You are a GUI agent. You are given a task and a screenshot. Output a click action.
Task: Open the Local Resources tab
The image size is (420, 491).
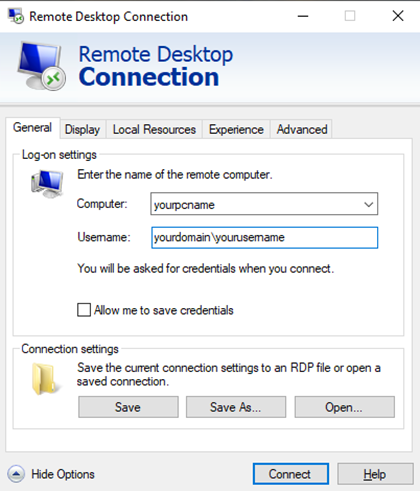click(154, 130)
